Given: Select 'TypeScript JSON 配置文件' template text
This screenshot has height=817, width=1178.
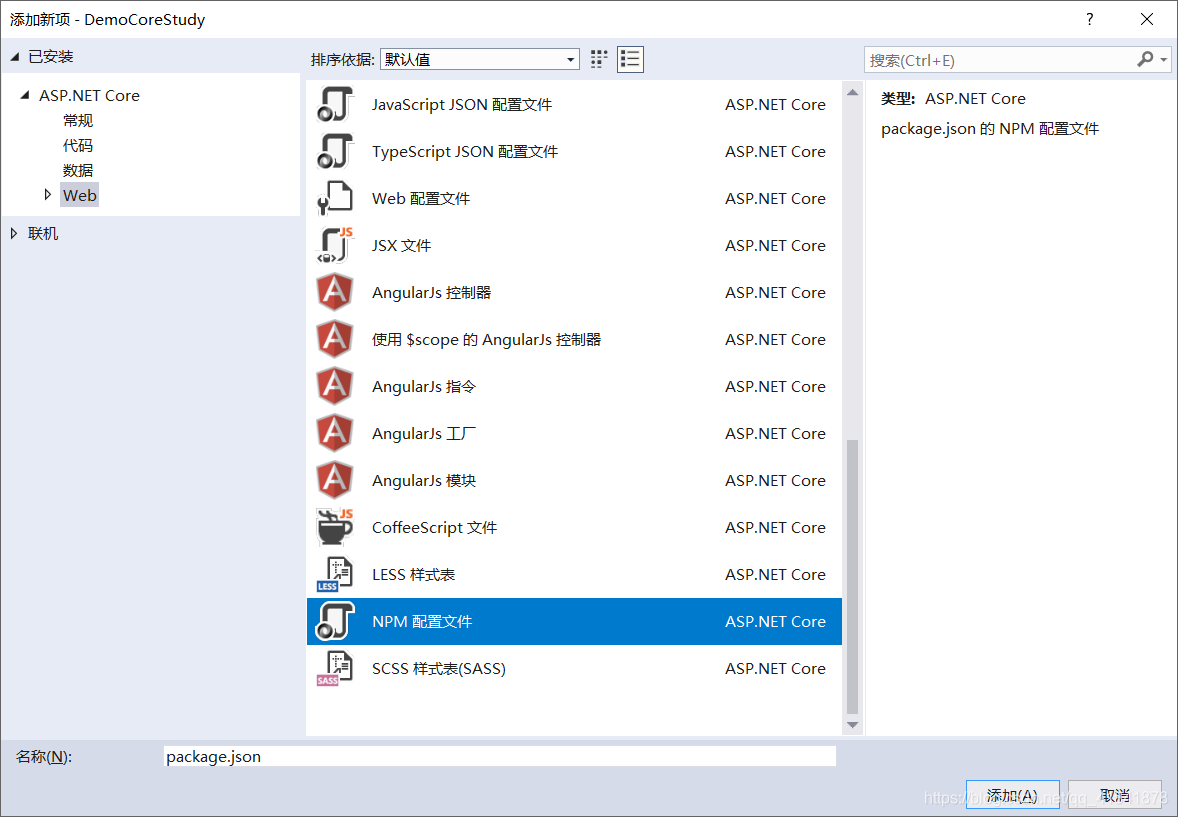Looking at the screenshot, I should [465, 151].
